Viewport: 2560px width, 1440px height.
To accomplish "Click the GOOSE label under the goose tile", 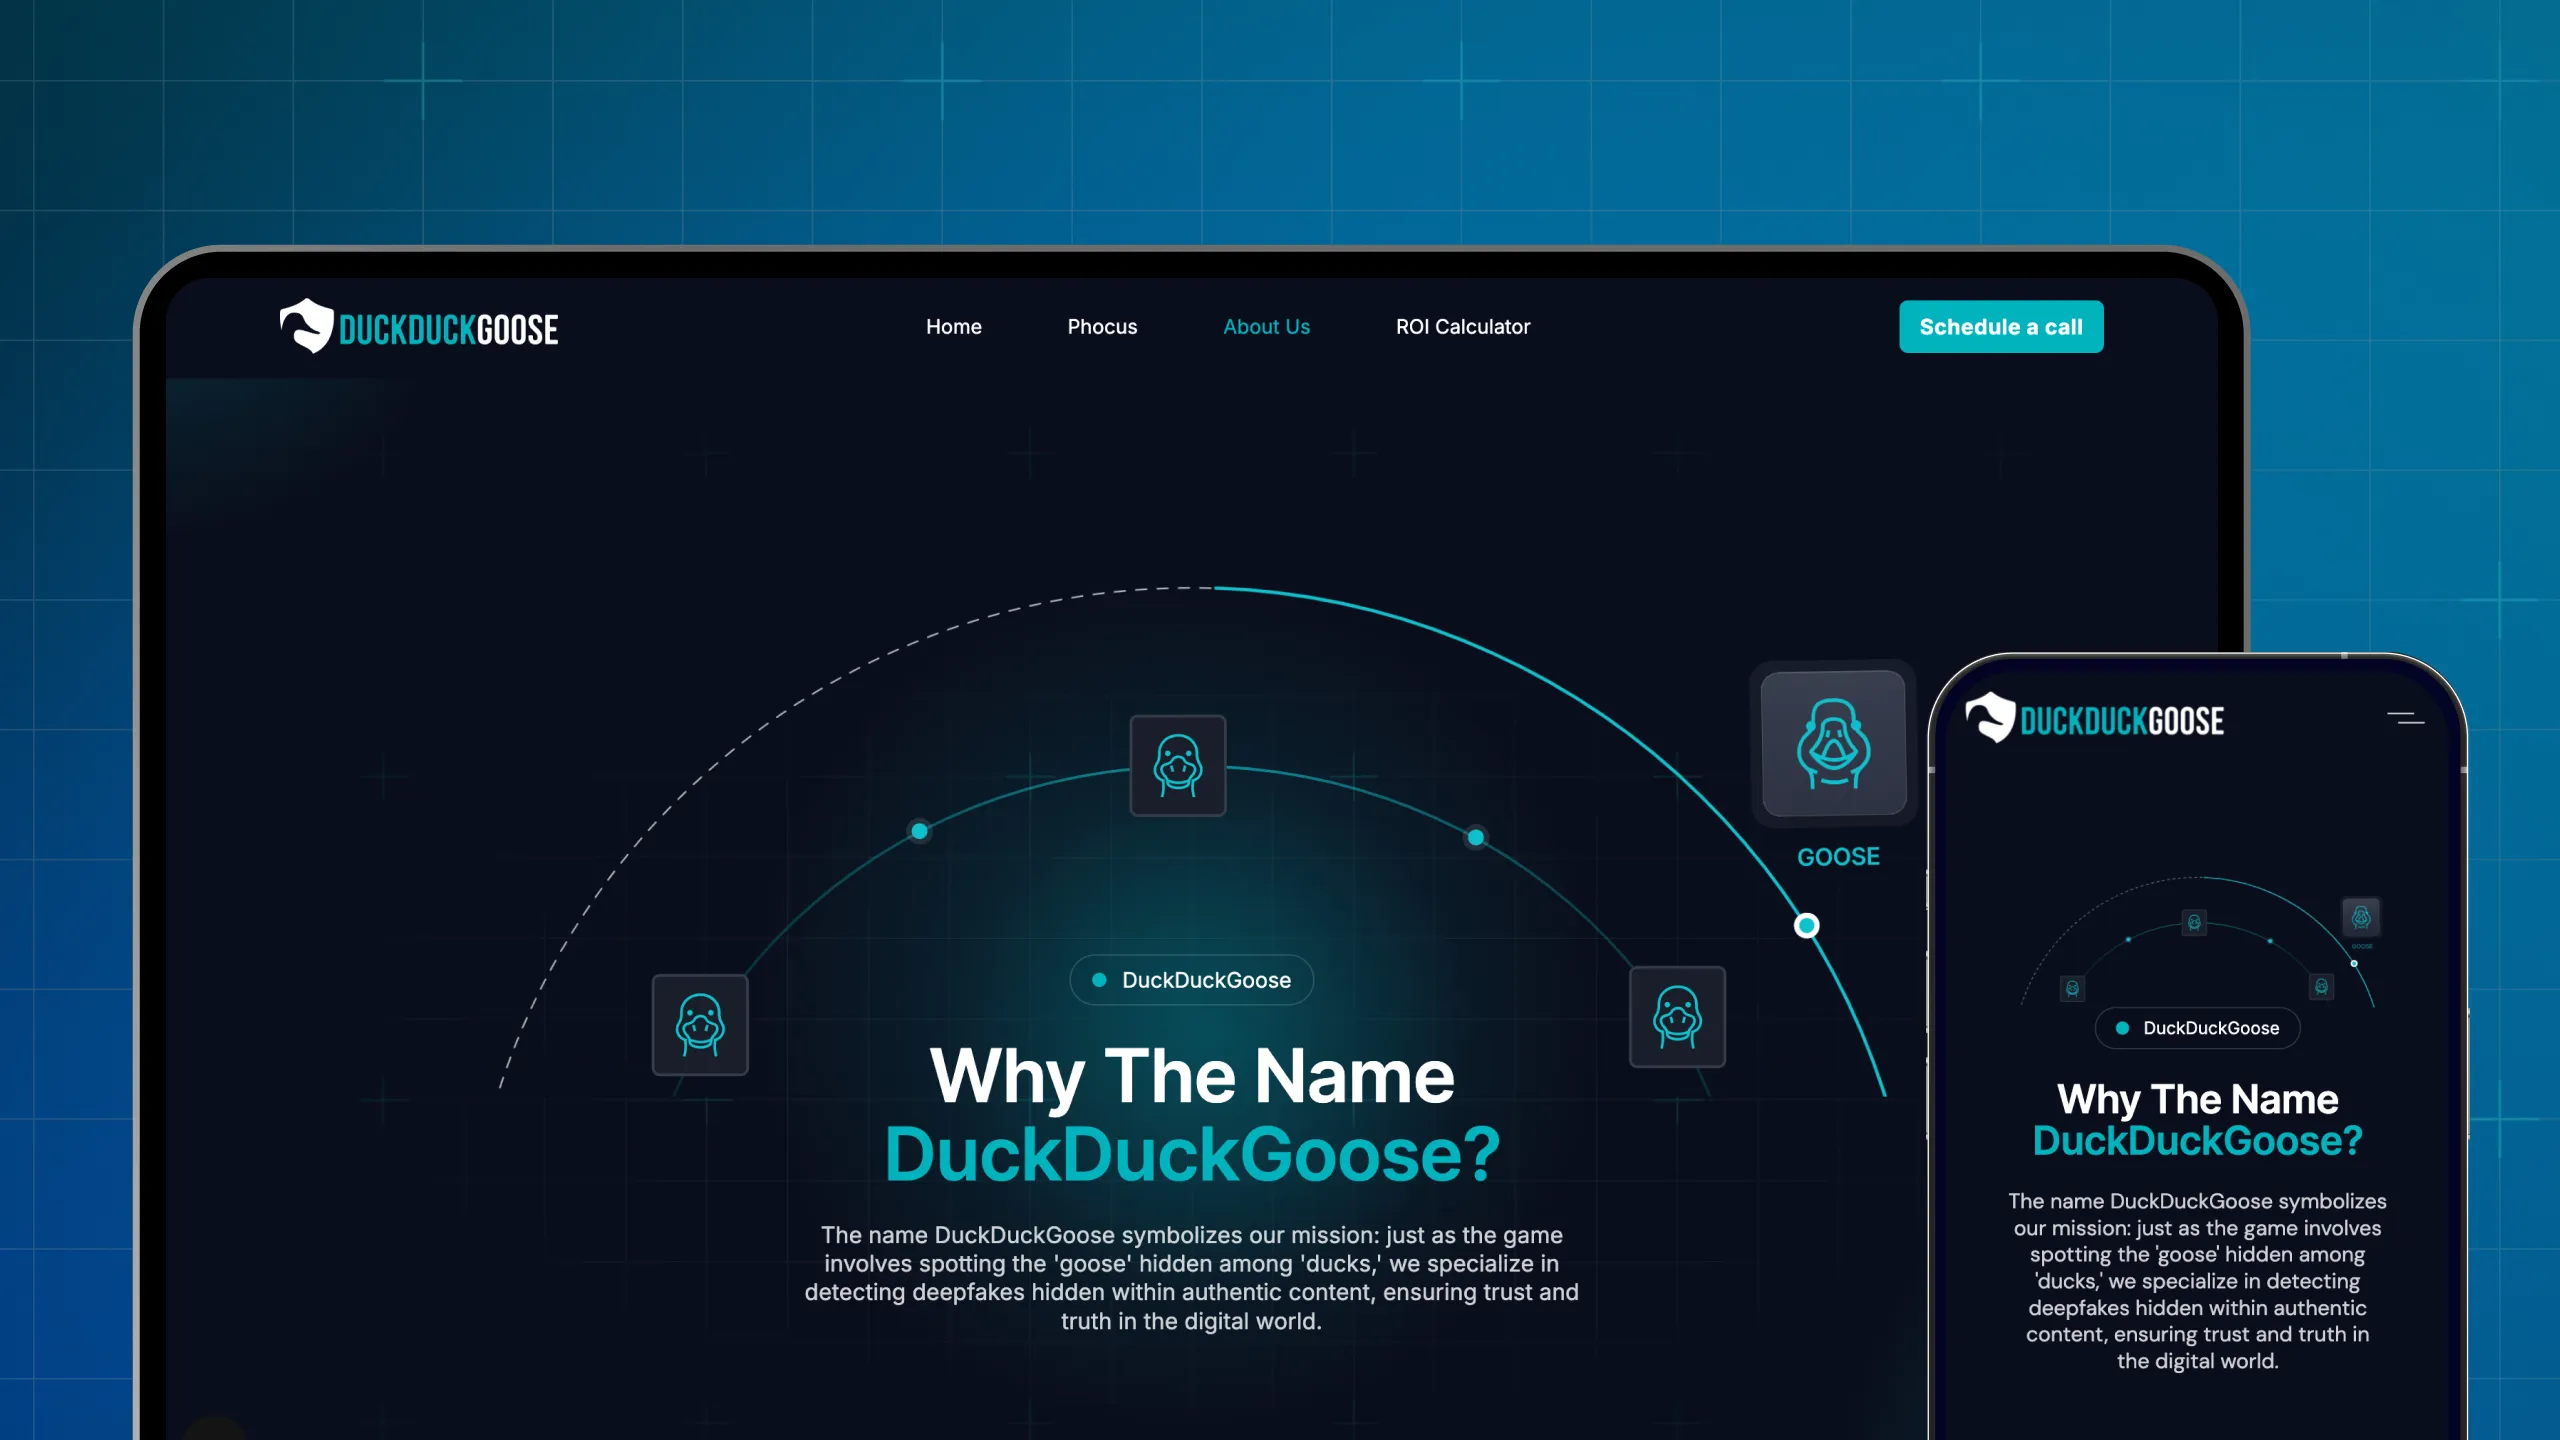I will tap(1838, 857).
